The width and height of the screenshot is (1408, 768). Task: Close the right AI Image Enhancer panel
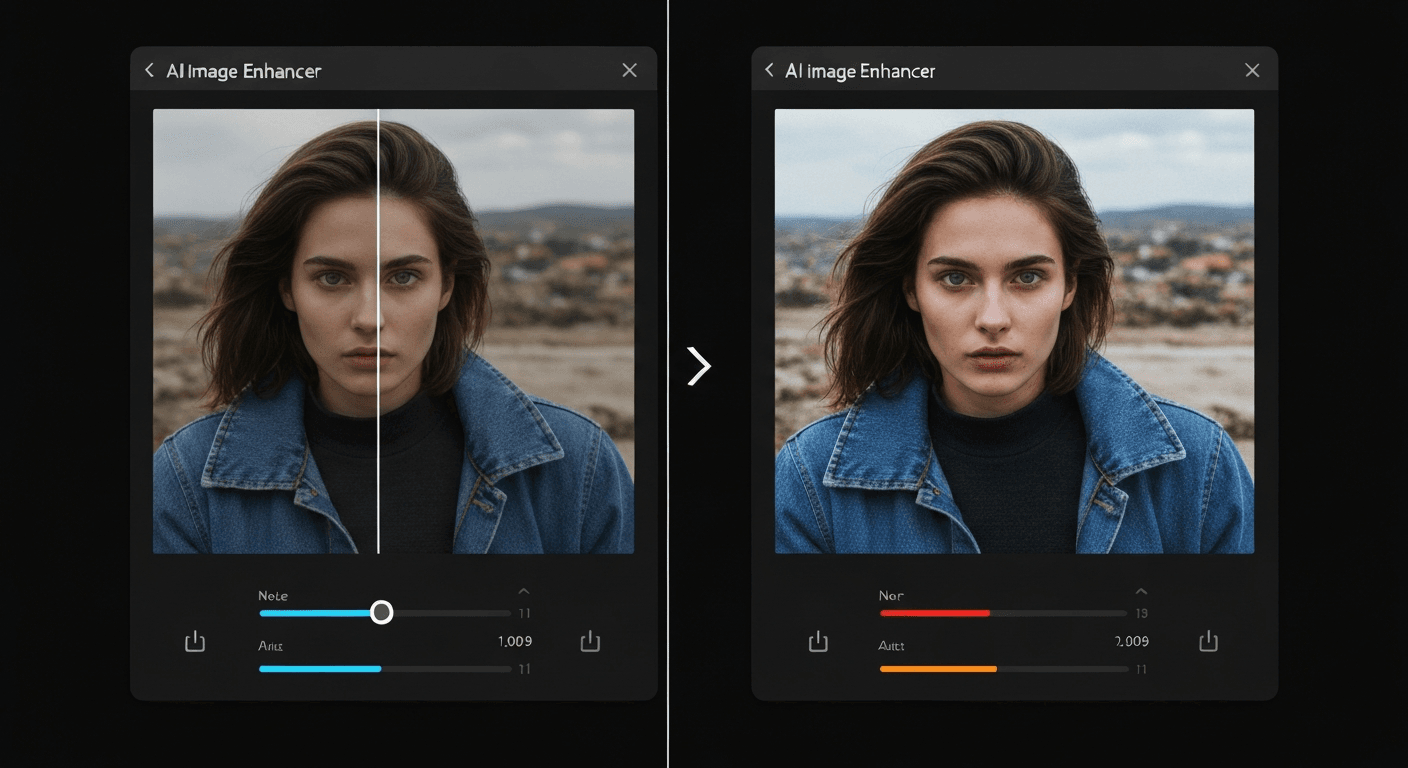coord(1252,70)
